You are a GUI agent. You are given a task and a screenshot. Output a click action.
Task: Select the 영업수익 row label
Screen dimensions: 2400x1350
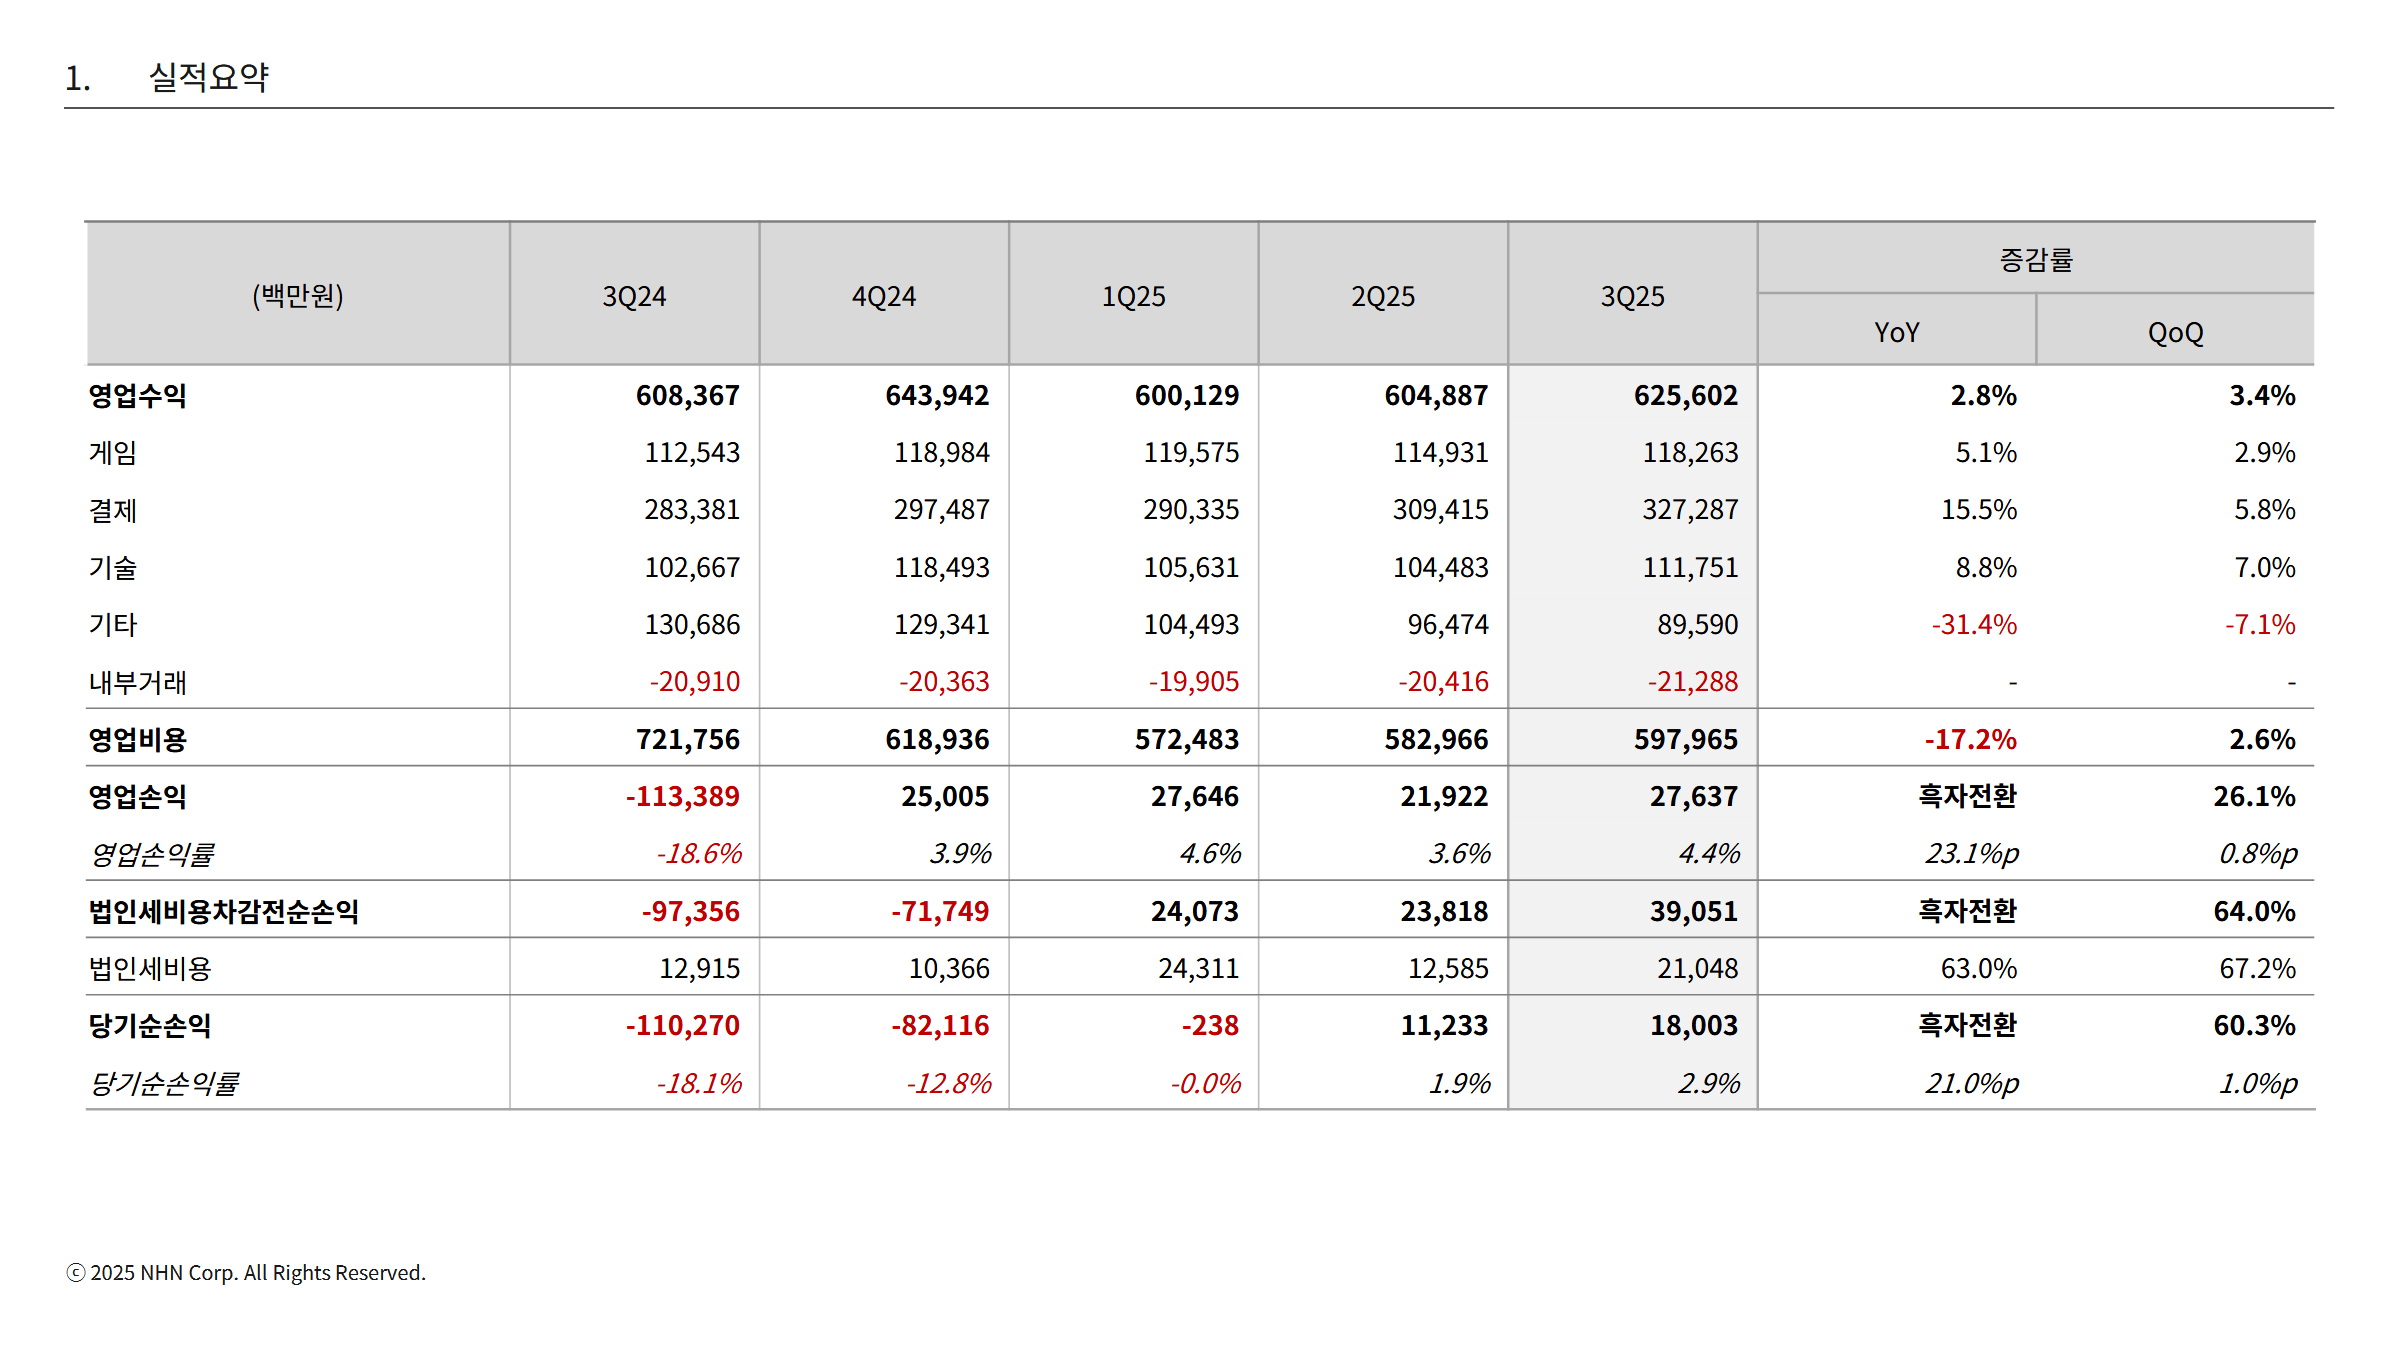pyautogui.click(x=138, y=396)
